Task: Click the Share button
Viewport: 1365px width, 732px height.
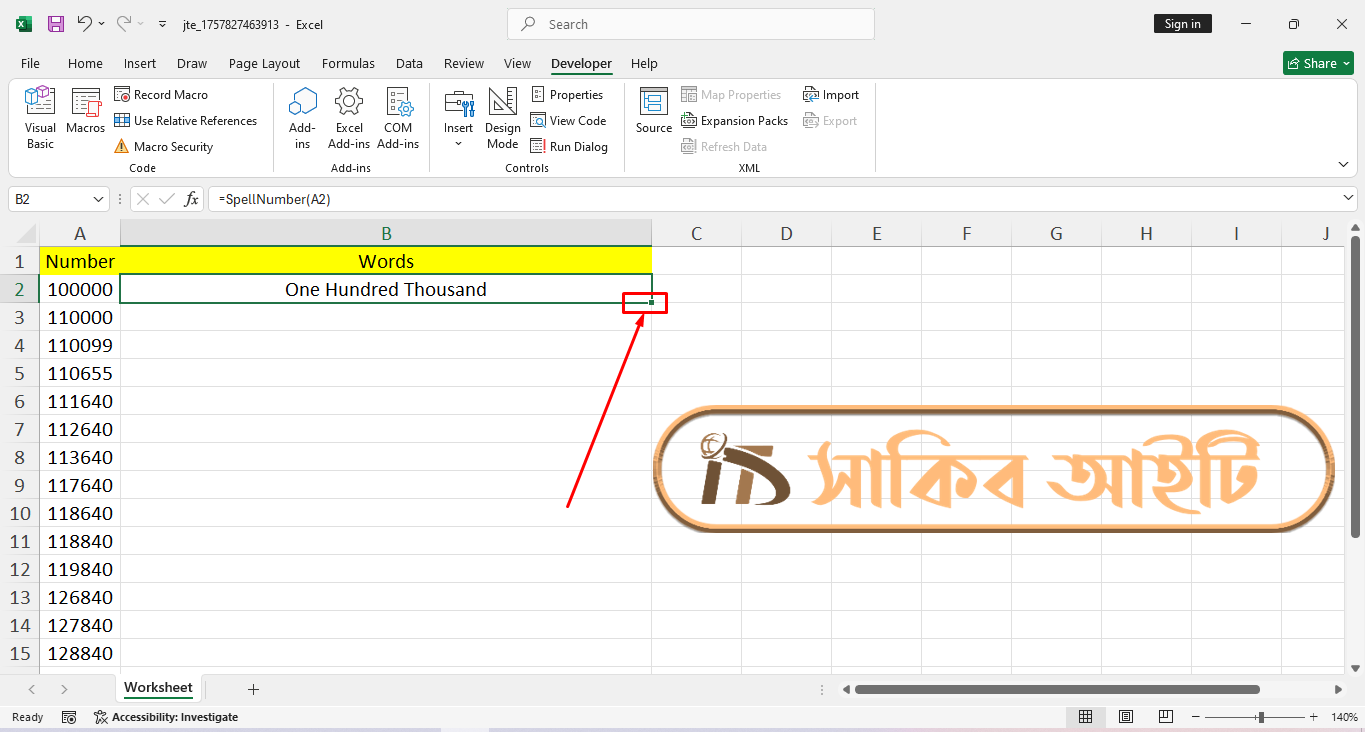Action: [1318, 63]
